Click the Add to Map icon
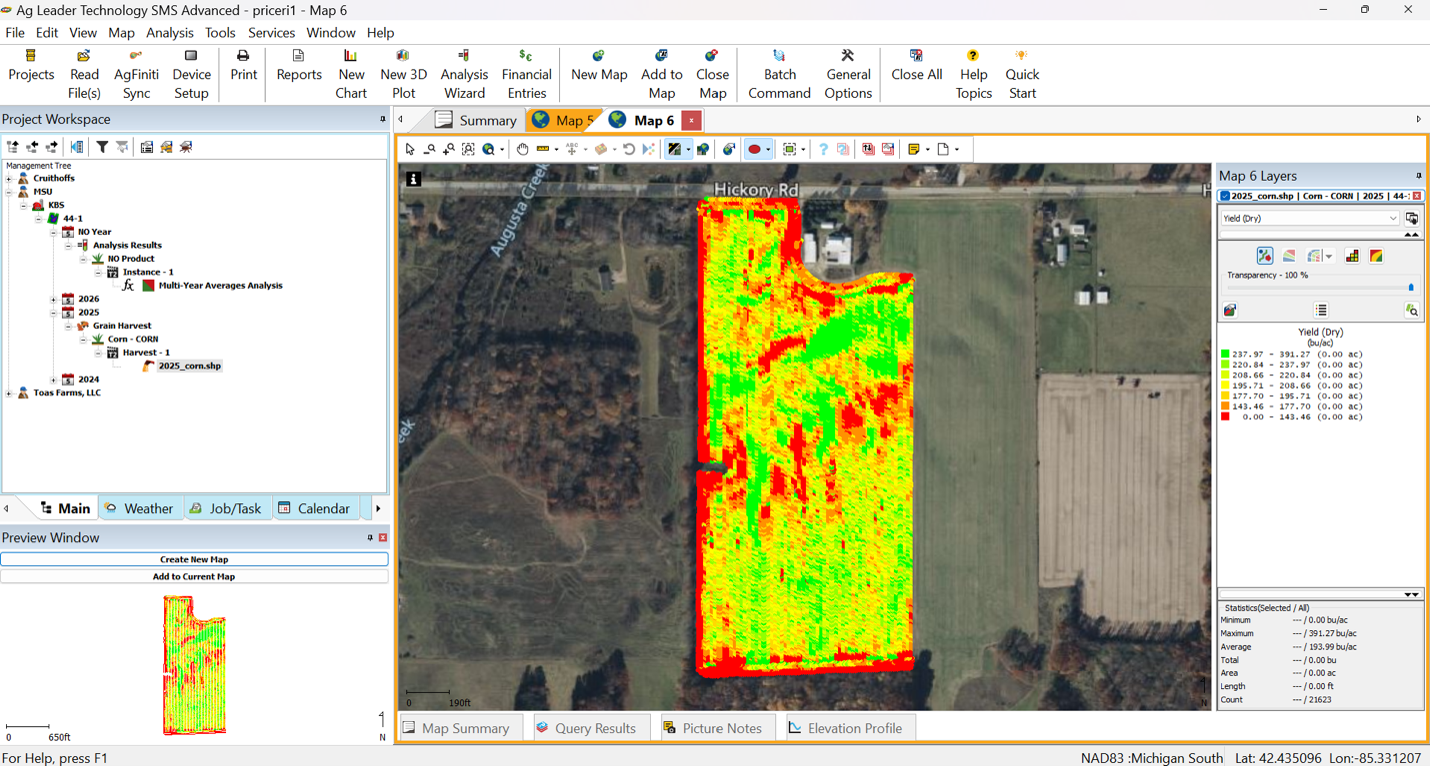1430x766 pixels. tap(661, 56)
